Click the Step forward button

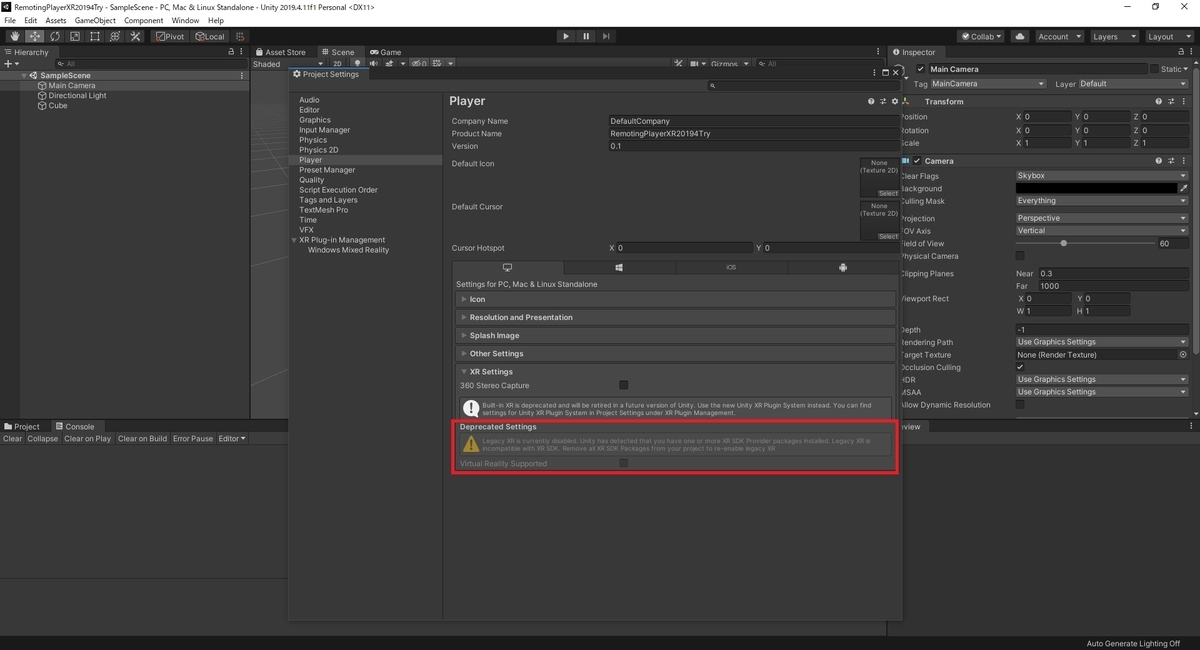click(607, 36)
